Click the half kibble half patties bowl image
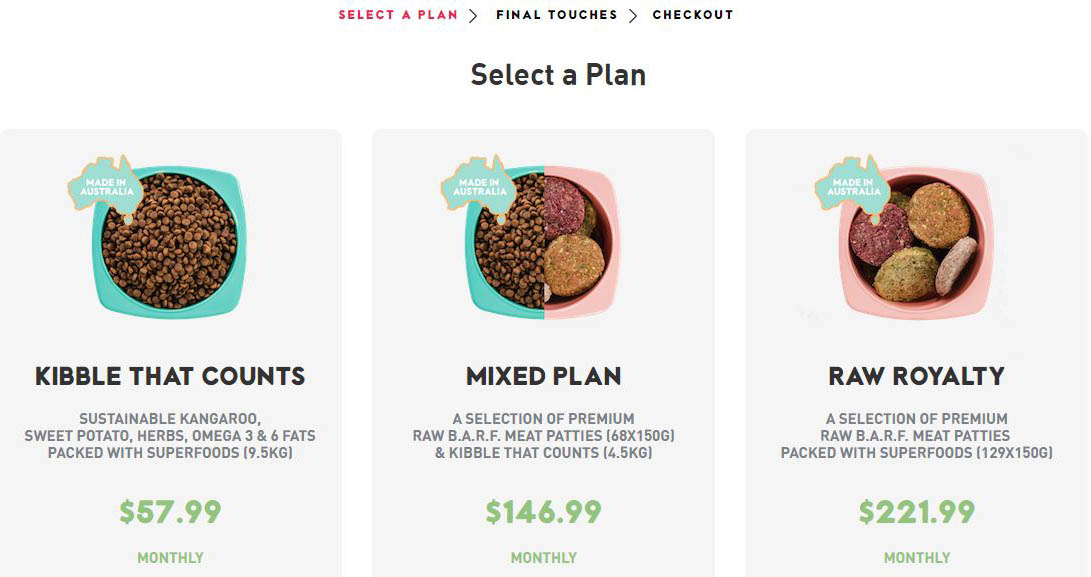 tap(545, 241)
